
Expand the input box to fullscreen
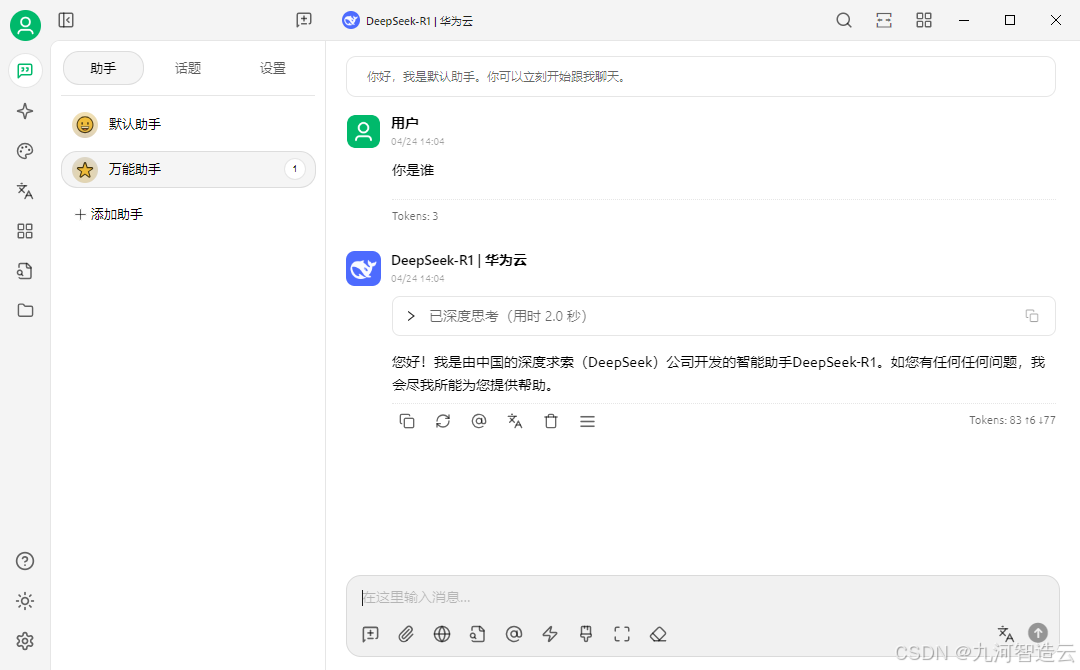(622, 634)
